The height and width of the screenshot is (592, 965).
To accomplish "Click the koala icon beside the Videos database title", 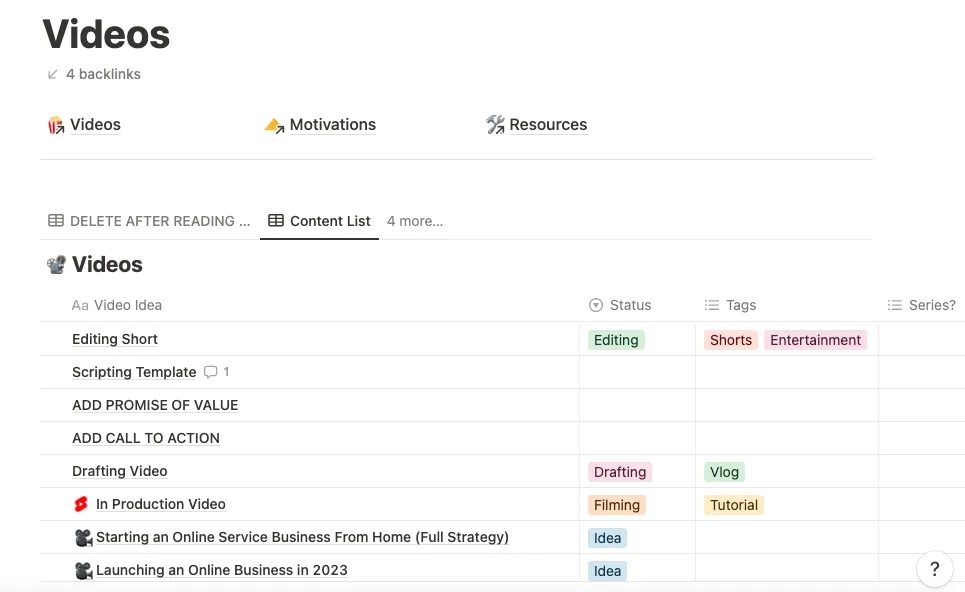I will point(56,264).
